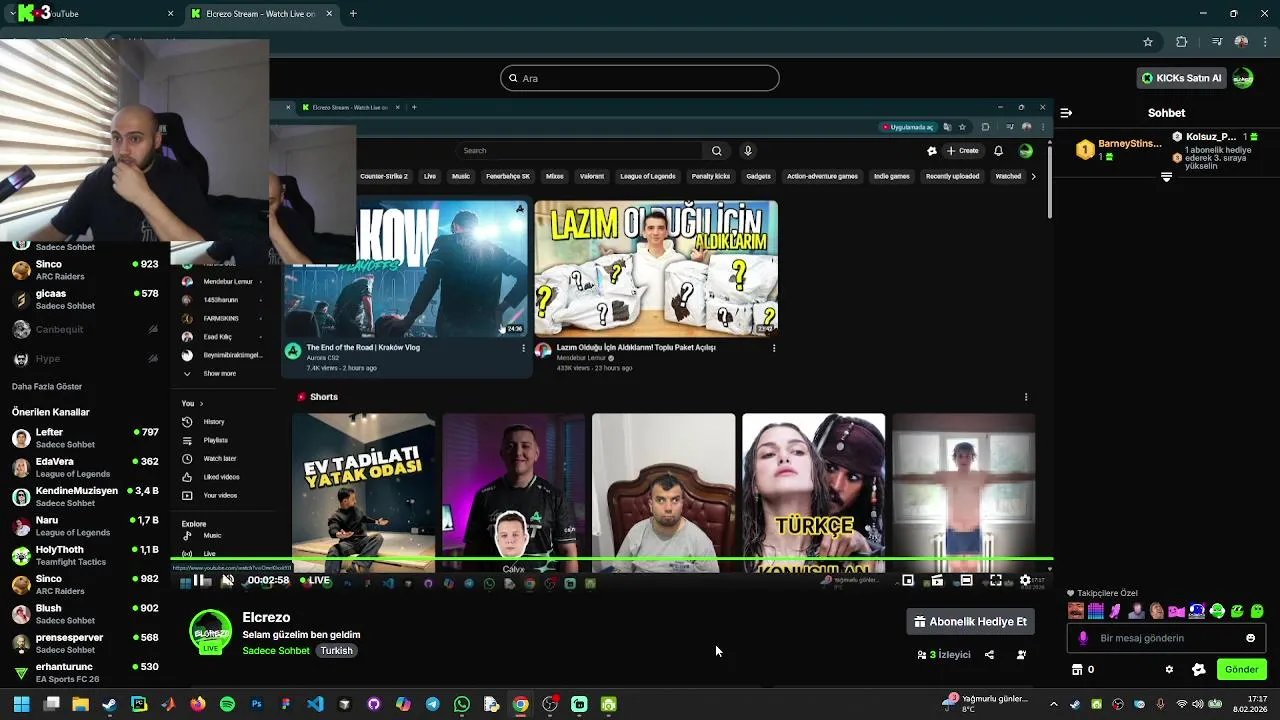1280x720 pixels.
Task: Open HolyThoth channel
Action: click(x=85, y=555)
